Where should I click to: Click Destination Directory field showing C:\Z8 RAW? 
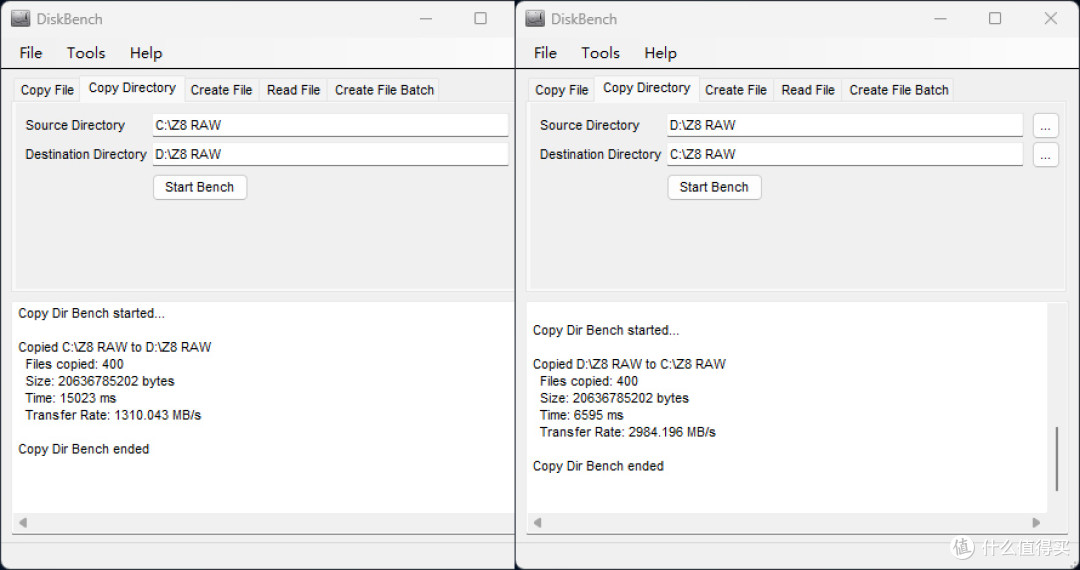(845, 154)
